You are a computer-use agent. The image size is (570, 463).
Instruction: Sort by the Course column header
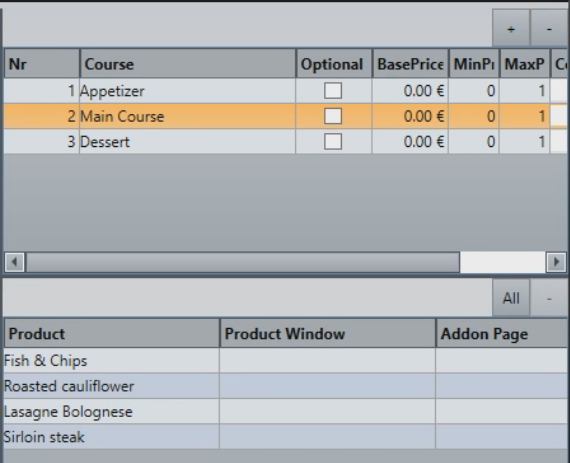188,64
